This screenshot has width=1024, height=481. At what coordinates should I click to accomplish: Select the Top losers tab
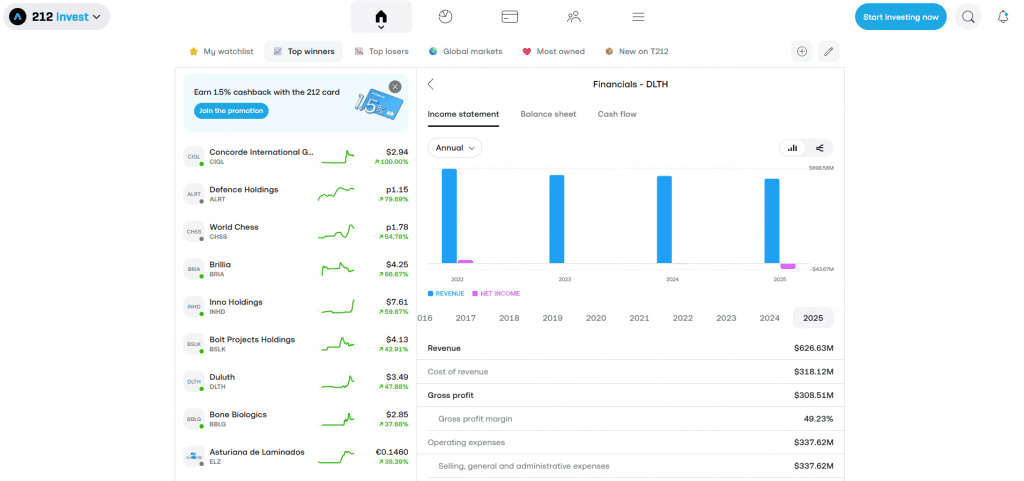tap(381, 51)
